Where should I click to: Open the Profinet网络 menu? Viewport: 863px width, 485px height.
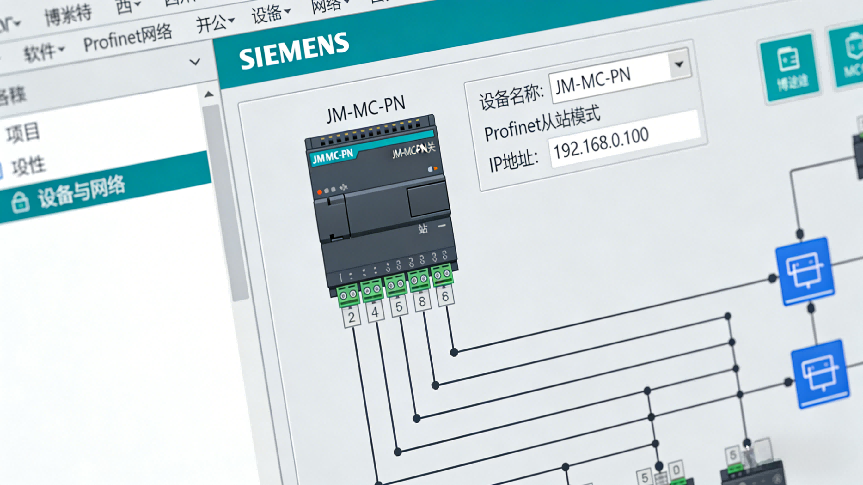pos(128,37)
